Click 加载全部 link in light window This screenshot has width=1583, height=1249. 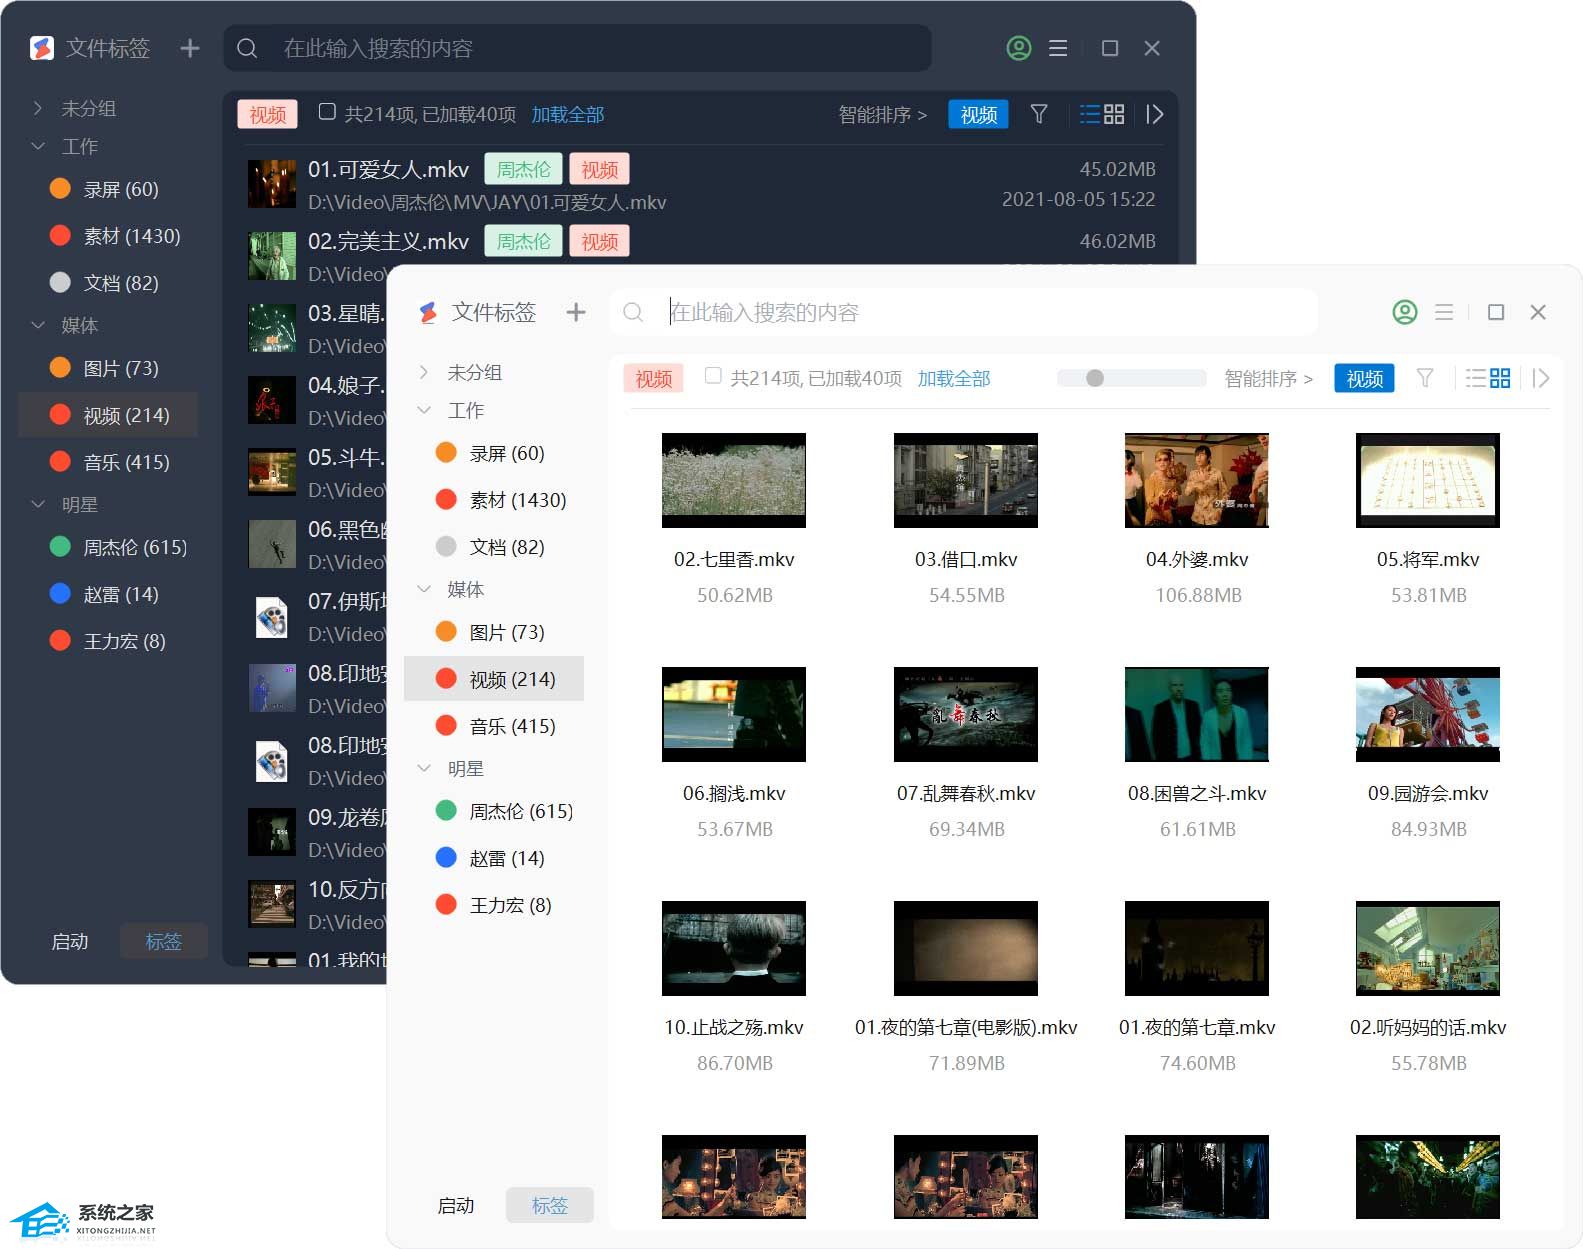(x=954, y=379)
